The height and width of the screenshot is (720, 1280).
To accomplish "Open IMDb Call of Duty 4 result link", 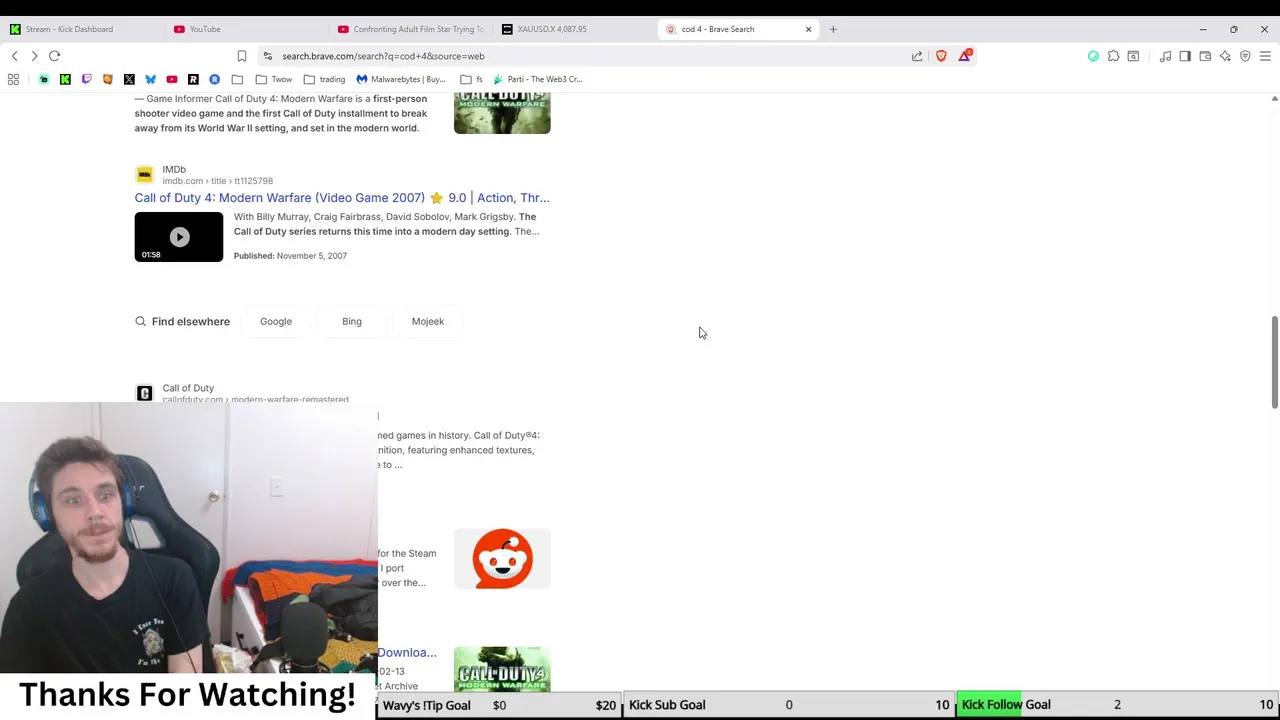I will point(342,198).
